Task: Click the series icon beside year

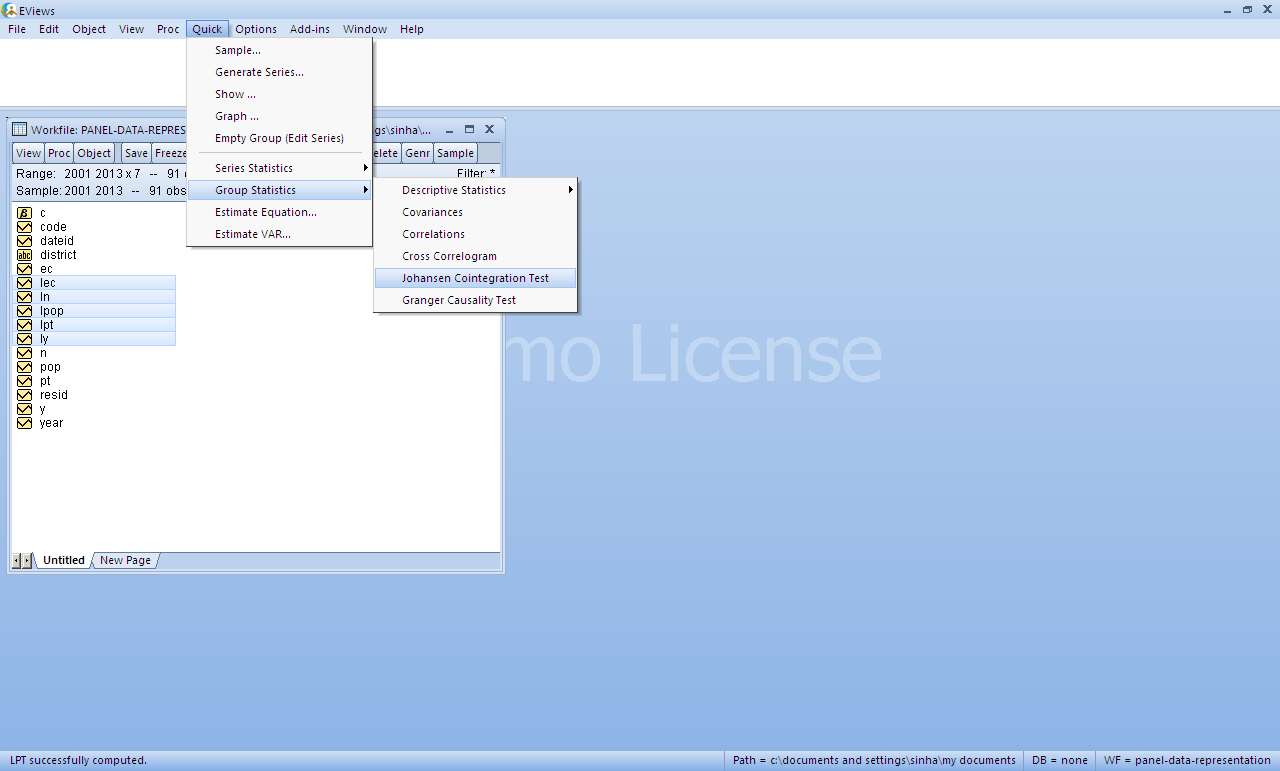Action: coord(25,423)
